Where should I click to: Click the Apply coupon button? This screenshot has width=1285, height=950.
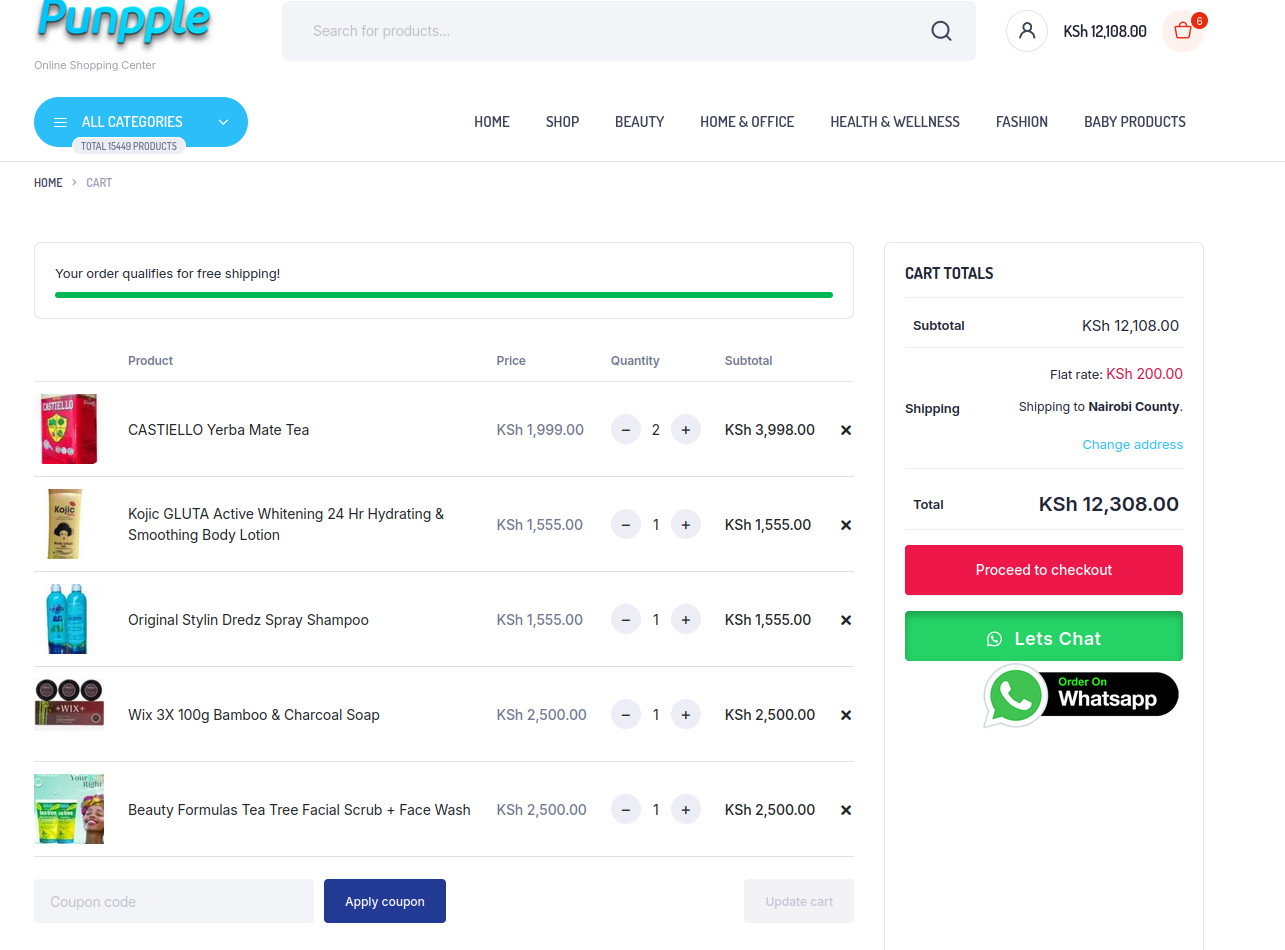385,901
